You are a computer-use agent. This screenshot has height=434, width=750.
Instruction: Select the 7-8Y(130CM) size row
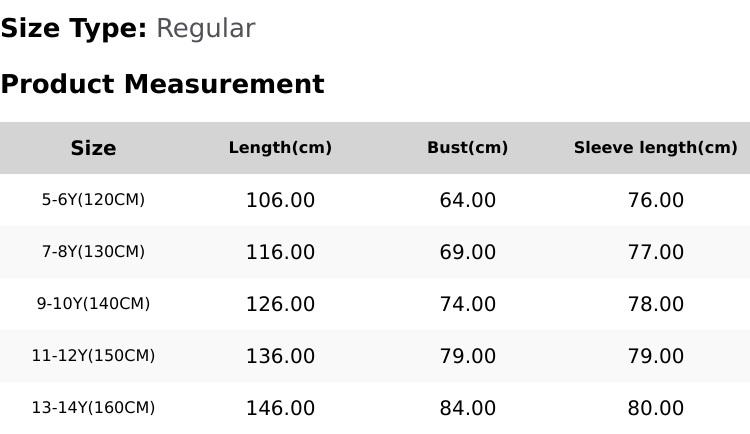coord(93,252)
